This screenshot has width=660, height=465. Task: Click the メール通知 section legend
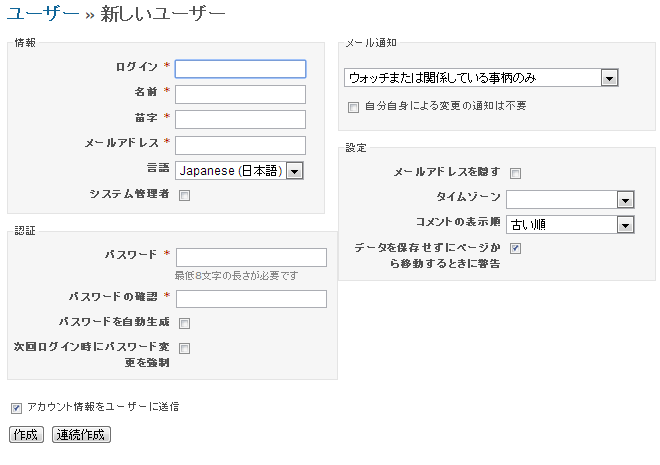pos(371,43)
